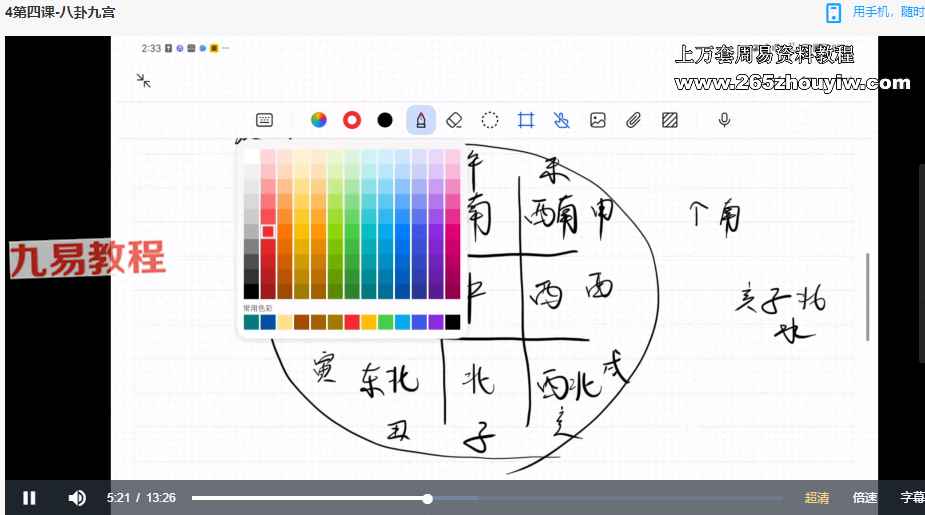Activate the dashed circle lasso tool
Screen dimensions: 925x515
[490, 120]
